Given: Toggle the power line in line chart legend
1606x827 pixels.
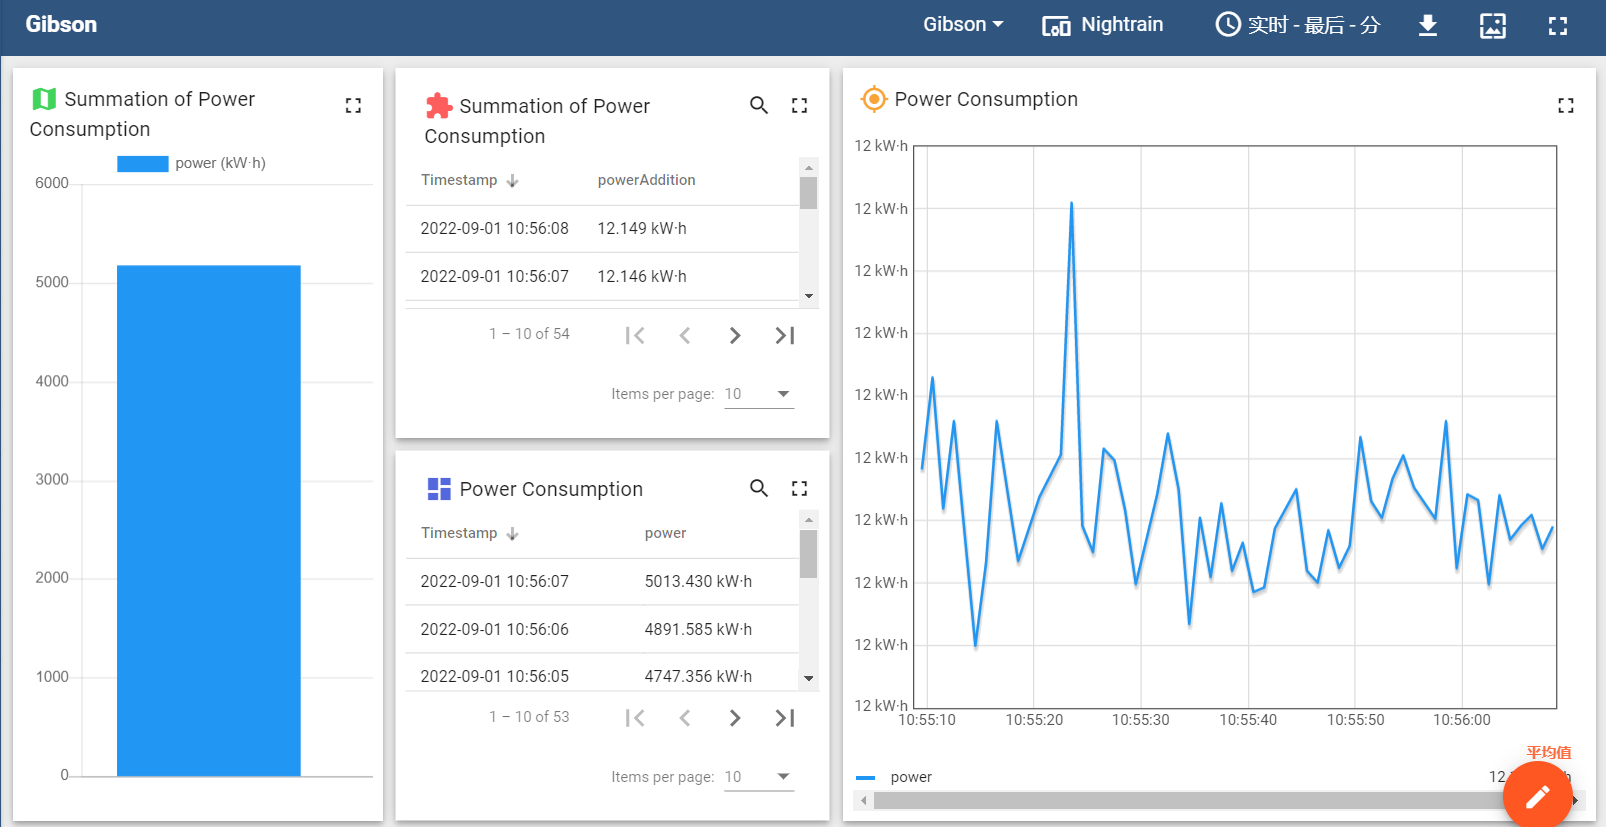Looking at the screenshot, I should 895,777.
